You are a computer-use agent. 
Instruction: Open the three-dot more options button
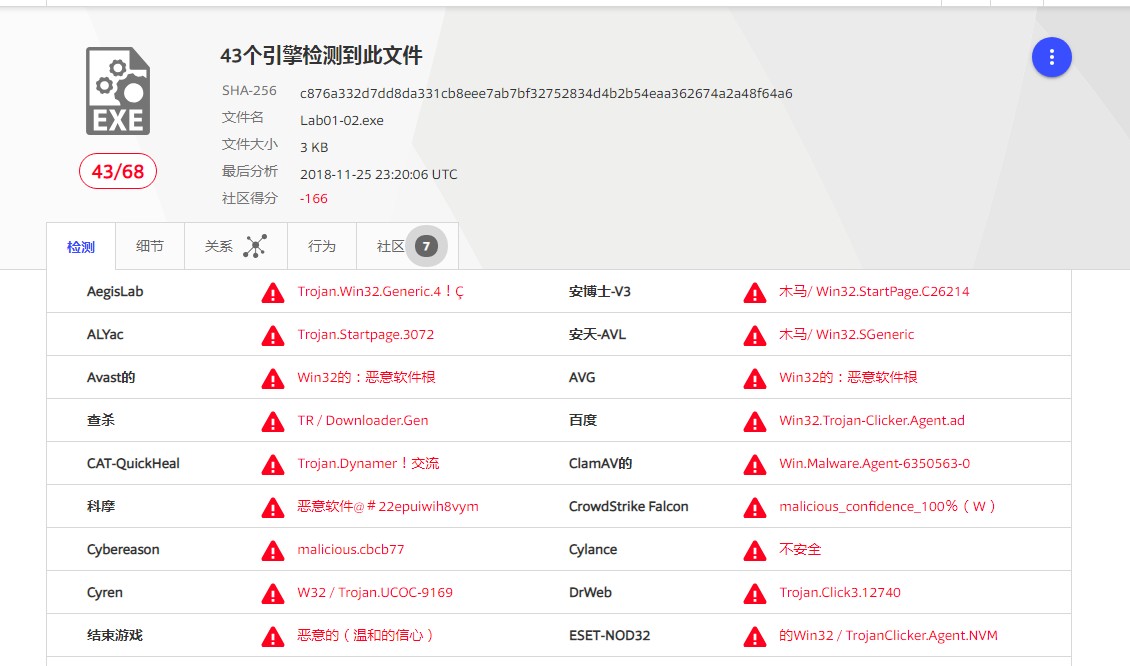(x=1051, y=57)
